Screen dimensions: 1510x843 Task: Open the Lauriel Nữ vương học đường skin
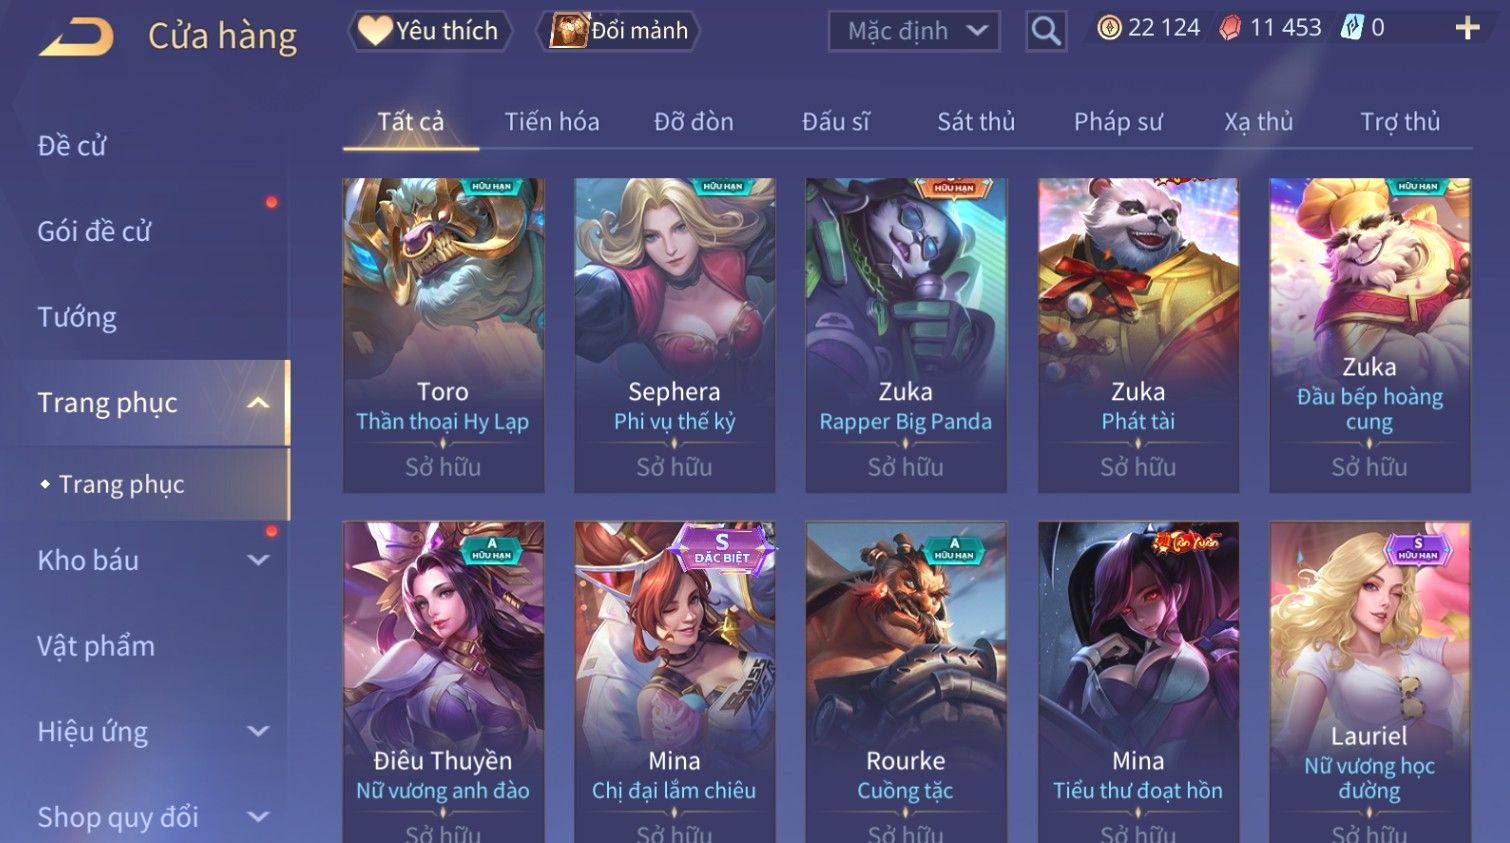(1369, 682)
